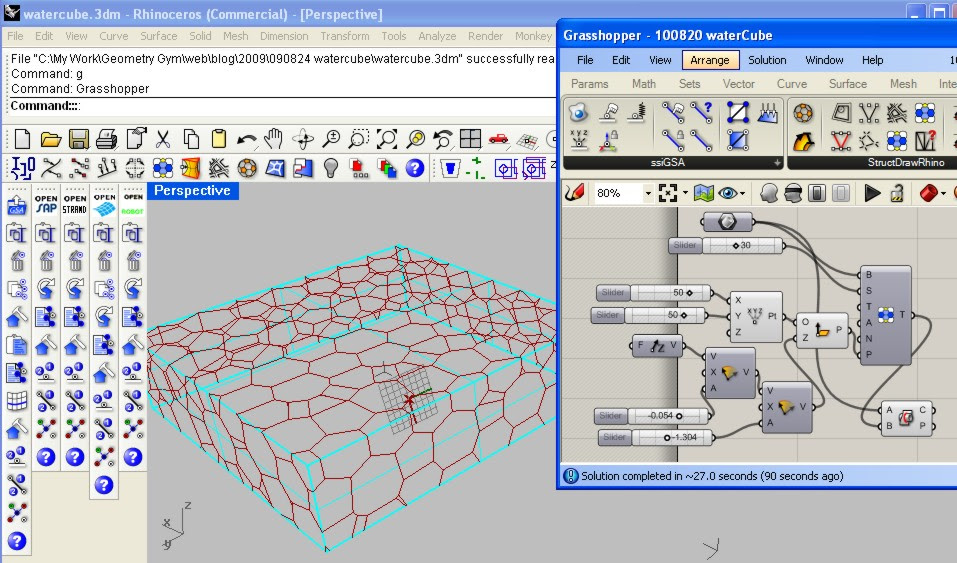This screenshot has width=957, height=563.
Task: Toggle the blindfolded head hide-preview icon
Action: (x=793, y=193)
